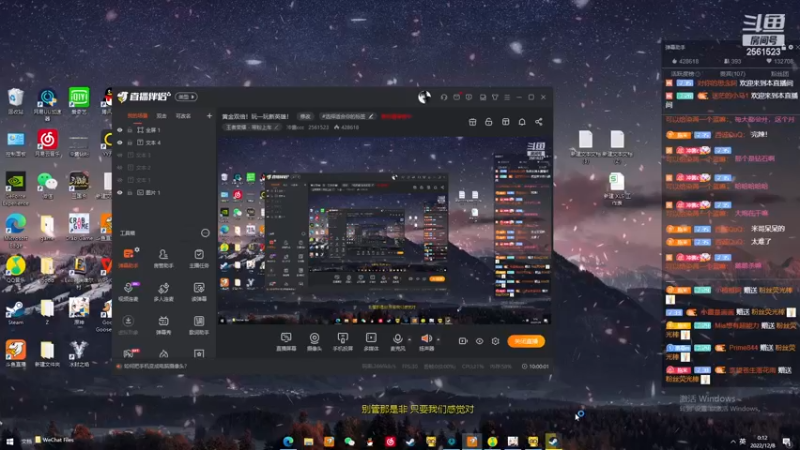
Task: Click the speaker (扬声器) icon in bottom toolbar
Action: [426, 338]
